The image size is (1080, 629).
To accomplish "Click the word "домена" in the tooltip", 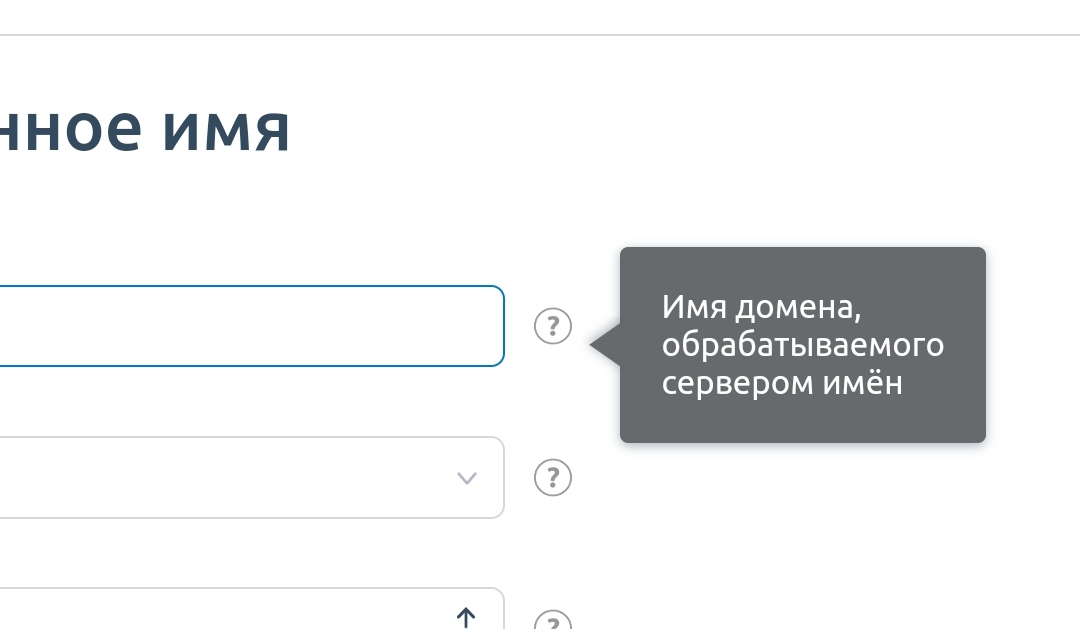I will click(796, 307).
